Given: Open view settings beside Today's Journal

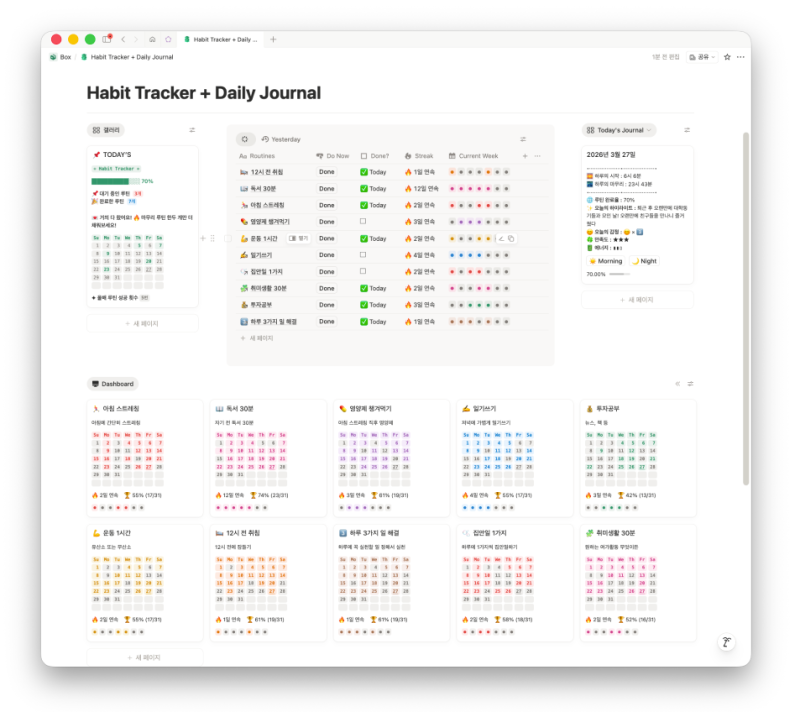Looking at the screenshot, I should coord(687,130).
